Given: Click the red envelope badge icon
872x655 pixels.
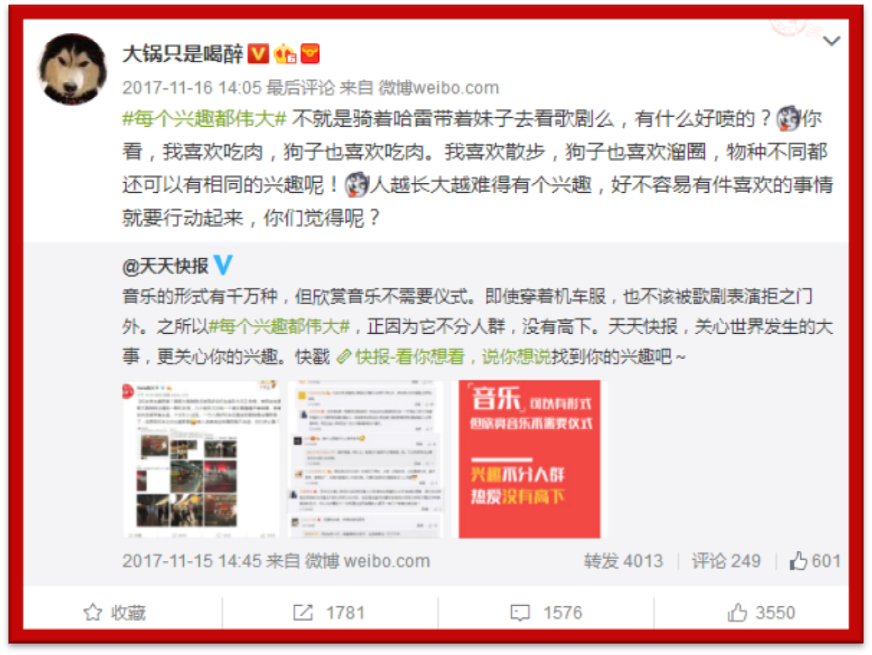Looking at the screenshot, I should pyautogui.click(x=310, y=53).
